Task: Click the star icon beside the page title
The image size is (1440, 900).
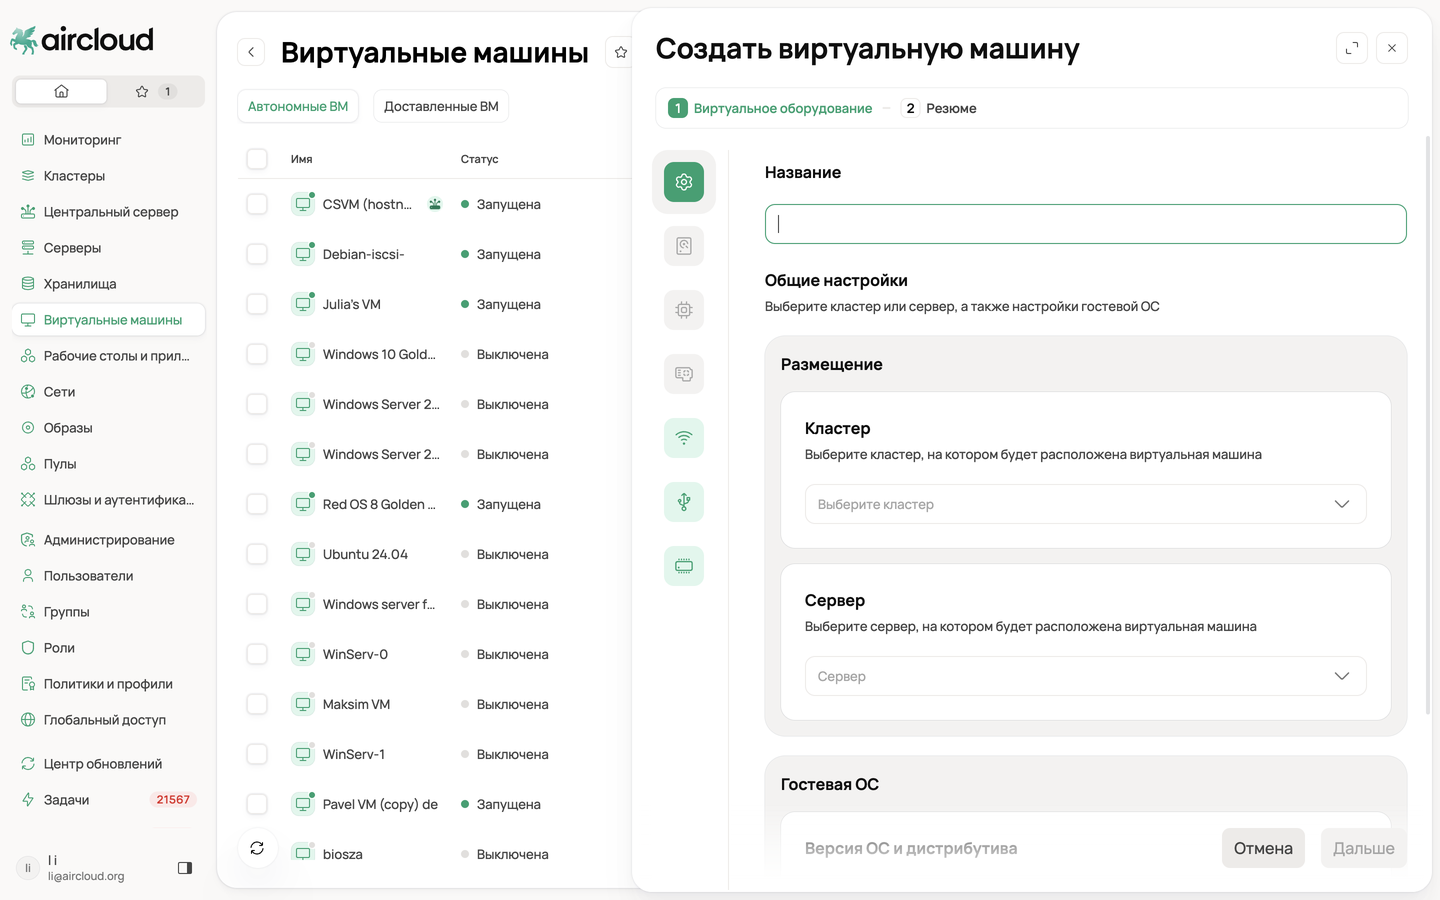Action: click(x=620, y=52)
